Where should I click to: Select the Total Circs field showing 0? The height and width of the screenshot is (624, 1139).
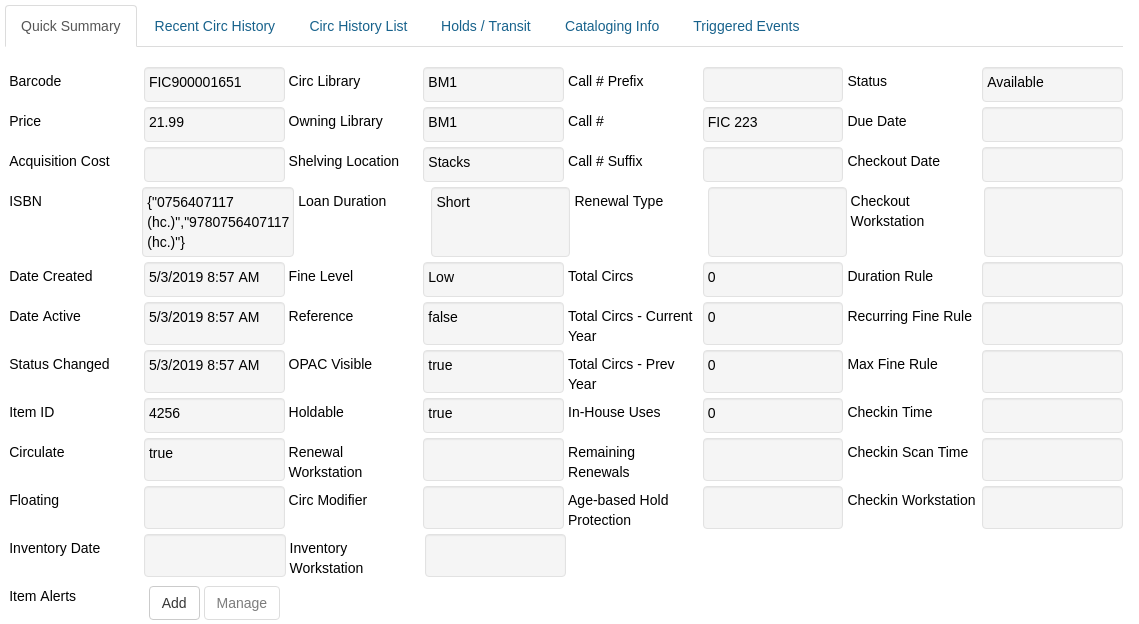(771, 279)
